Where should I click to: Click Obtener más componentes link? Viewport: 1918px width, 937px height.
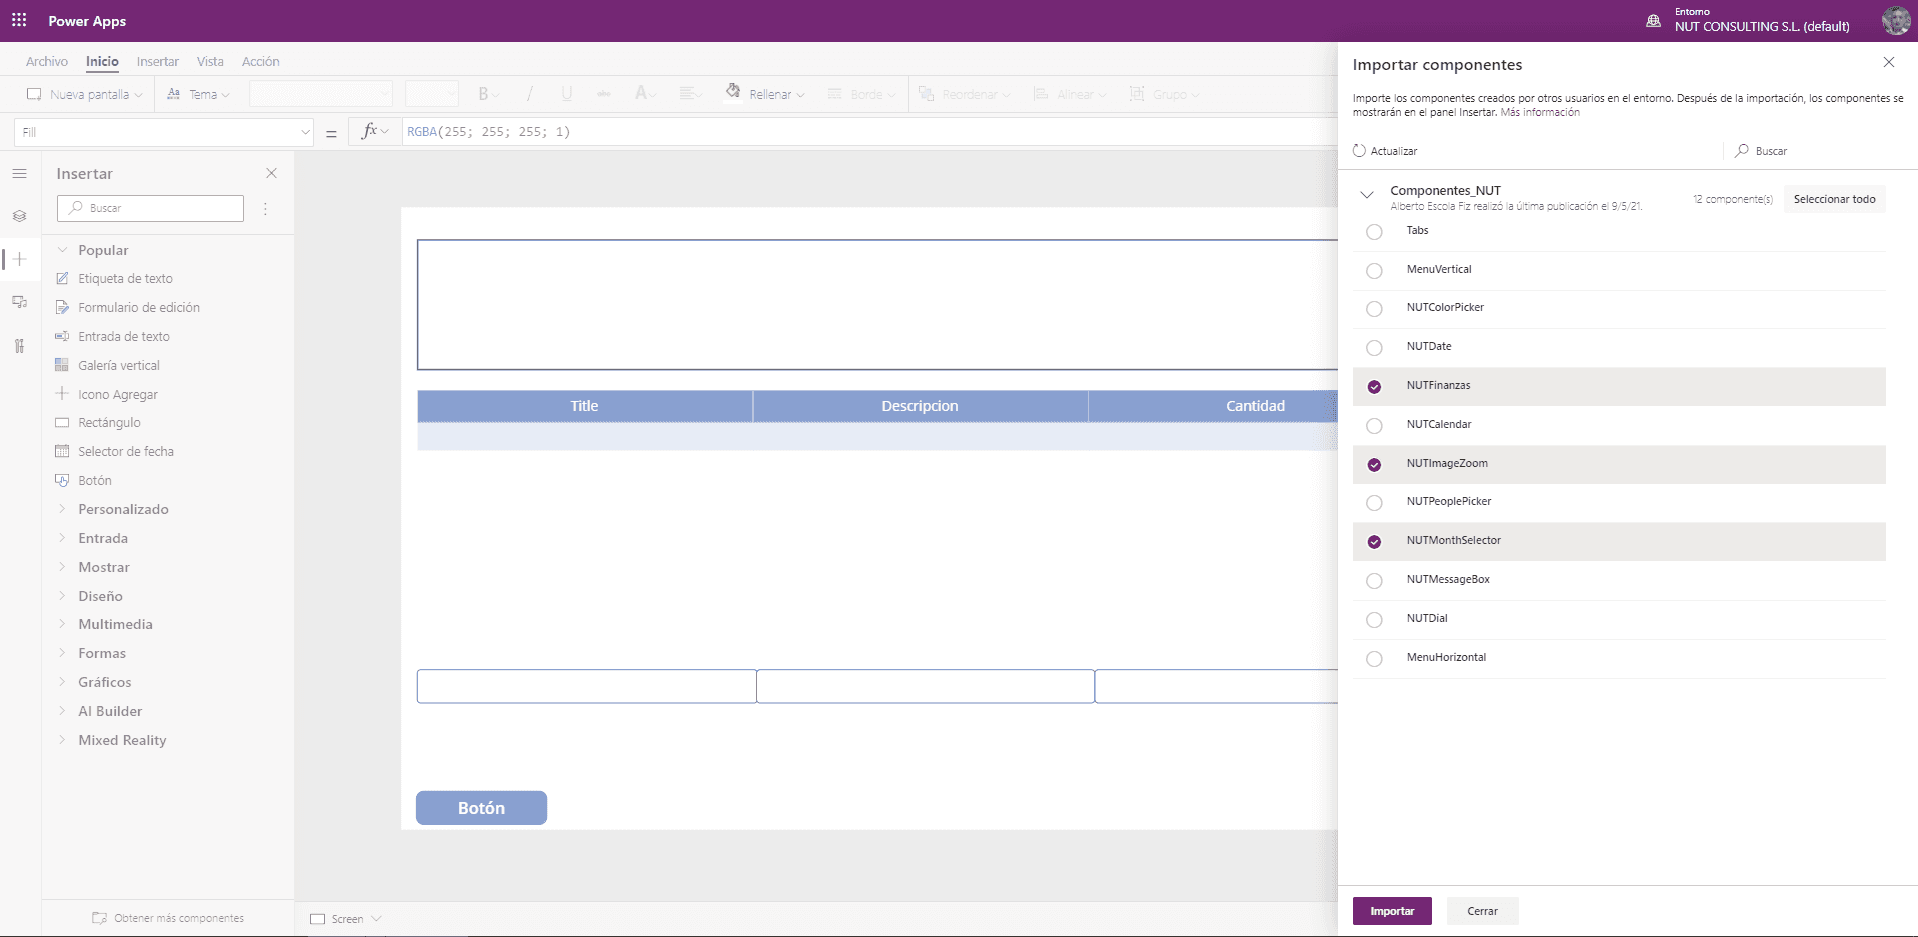[168, 918]
